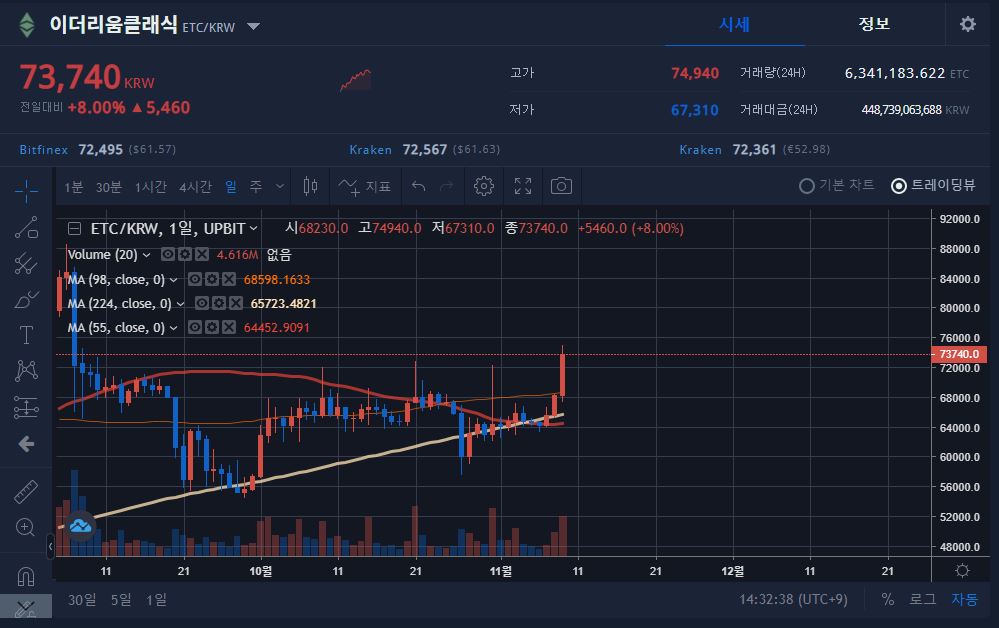The height and width of the screenshot is (628, 999).
Task: Click the 14:32:38 (UTC+9) timezone clock
Action: 793,599
